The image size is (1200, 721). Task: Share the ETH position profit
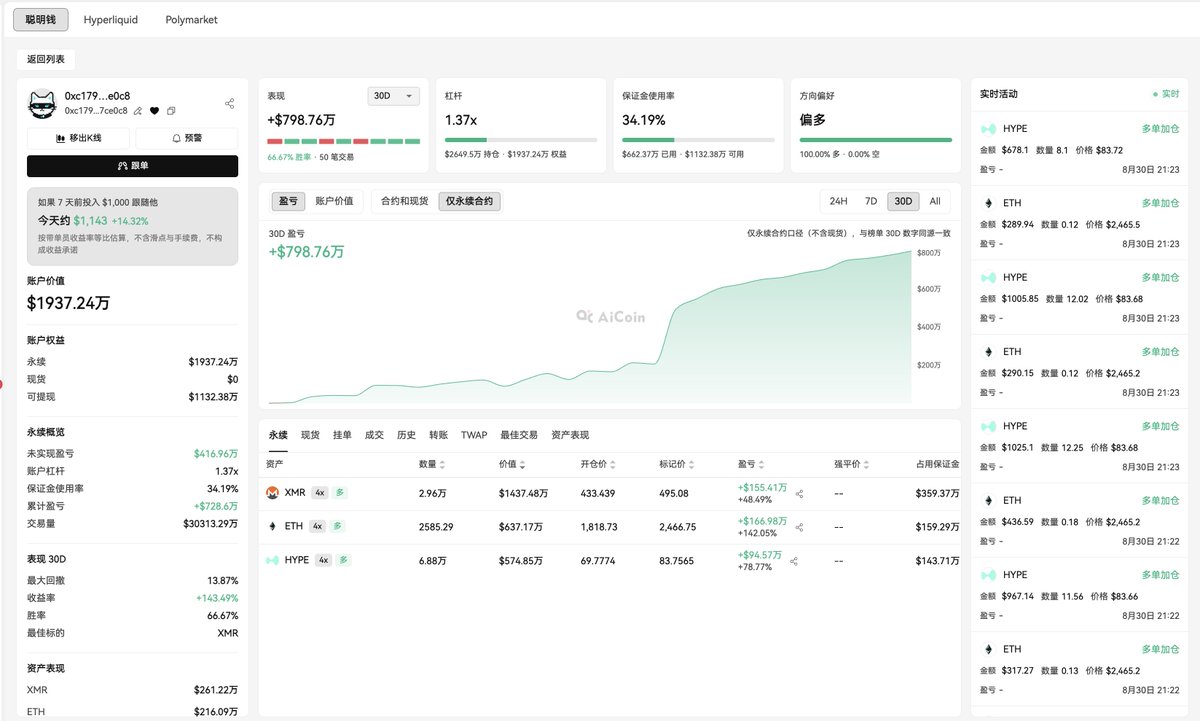coord(799,527)
